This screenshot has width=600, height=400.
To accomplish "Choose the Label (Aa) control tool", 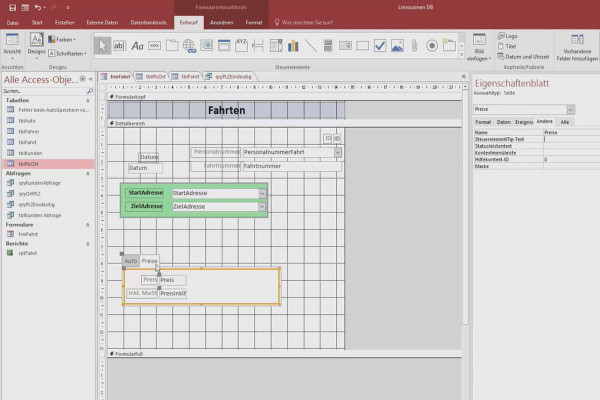I will click(x=137, y=46).
